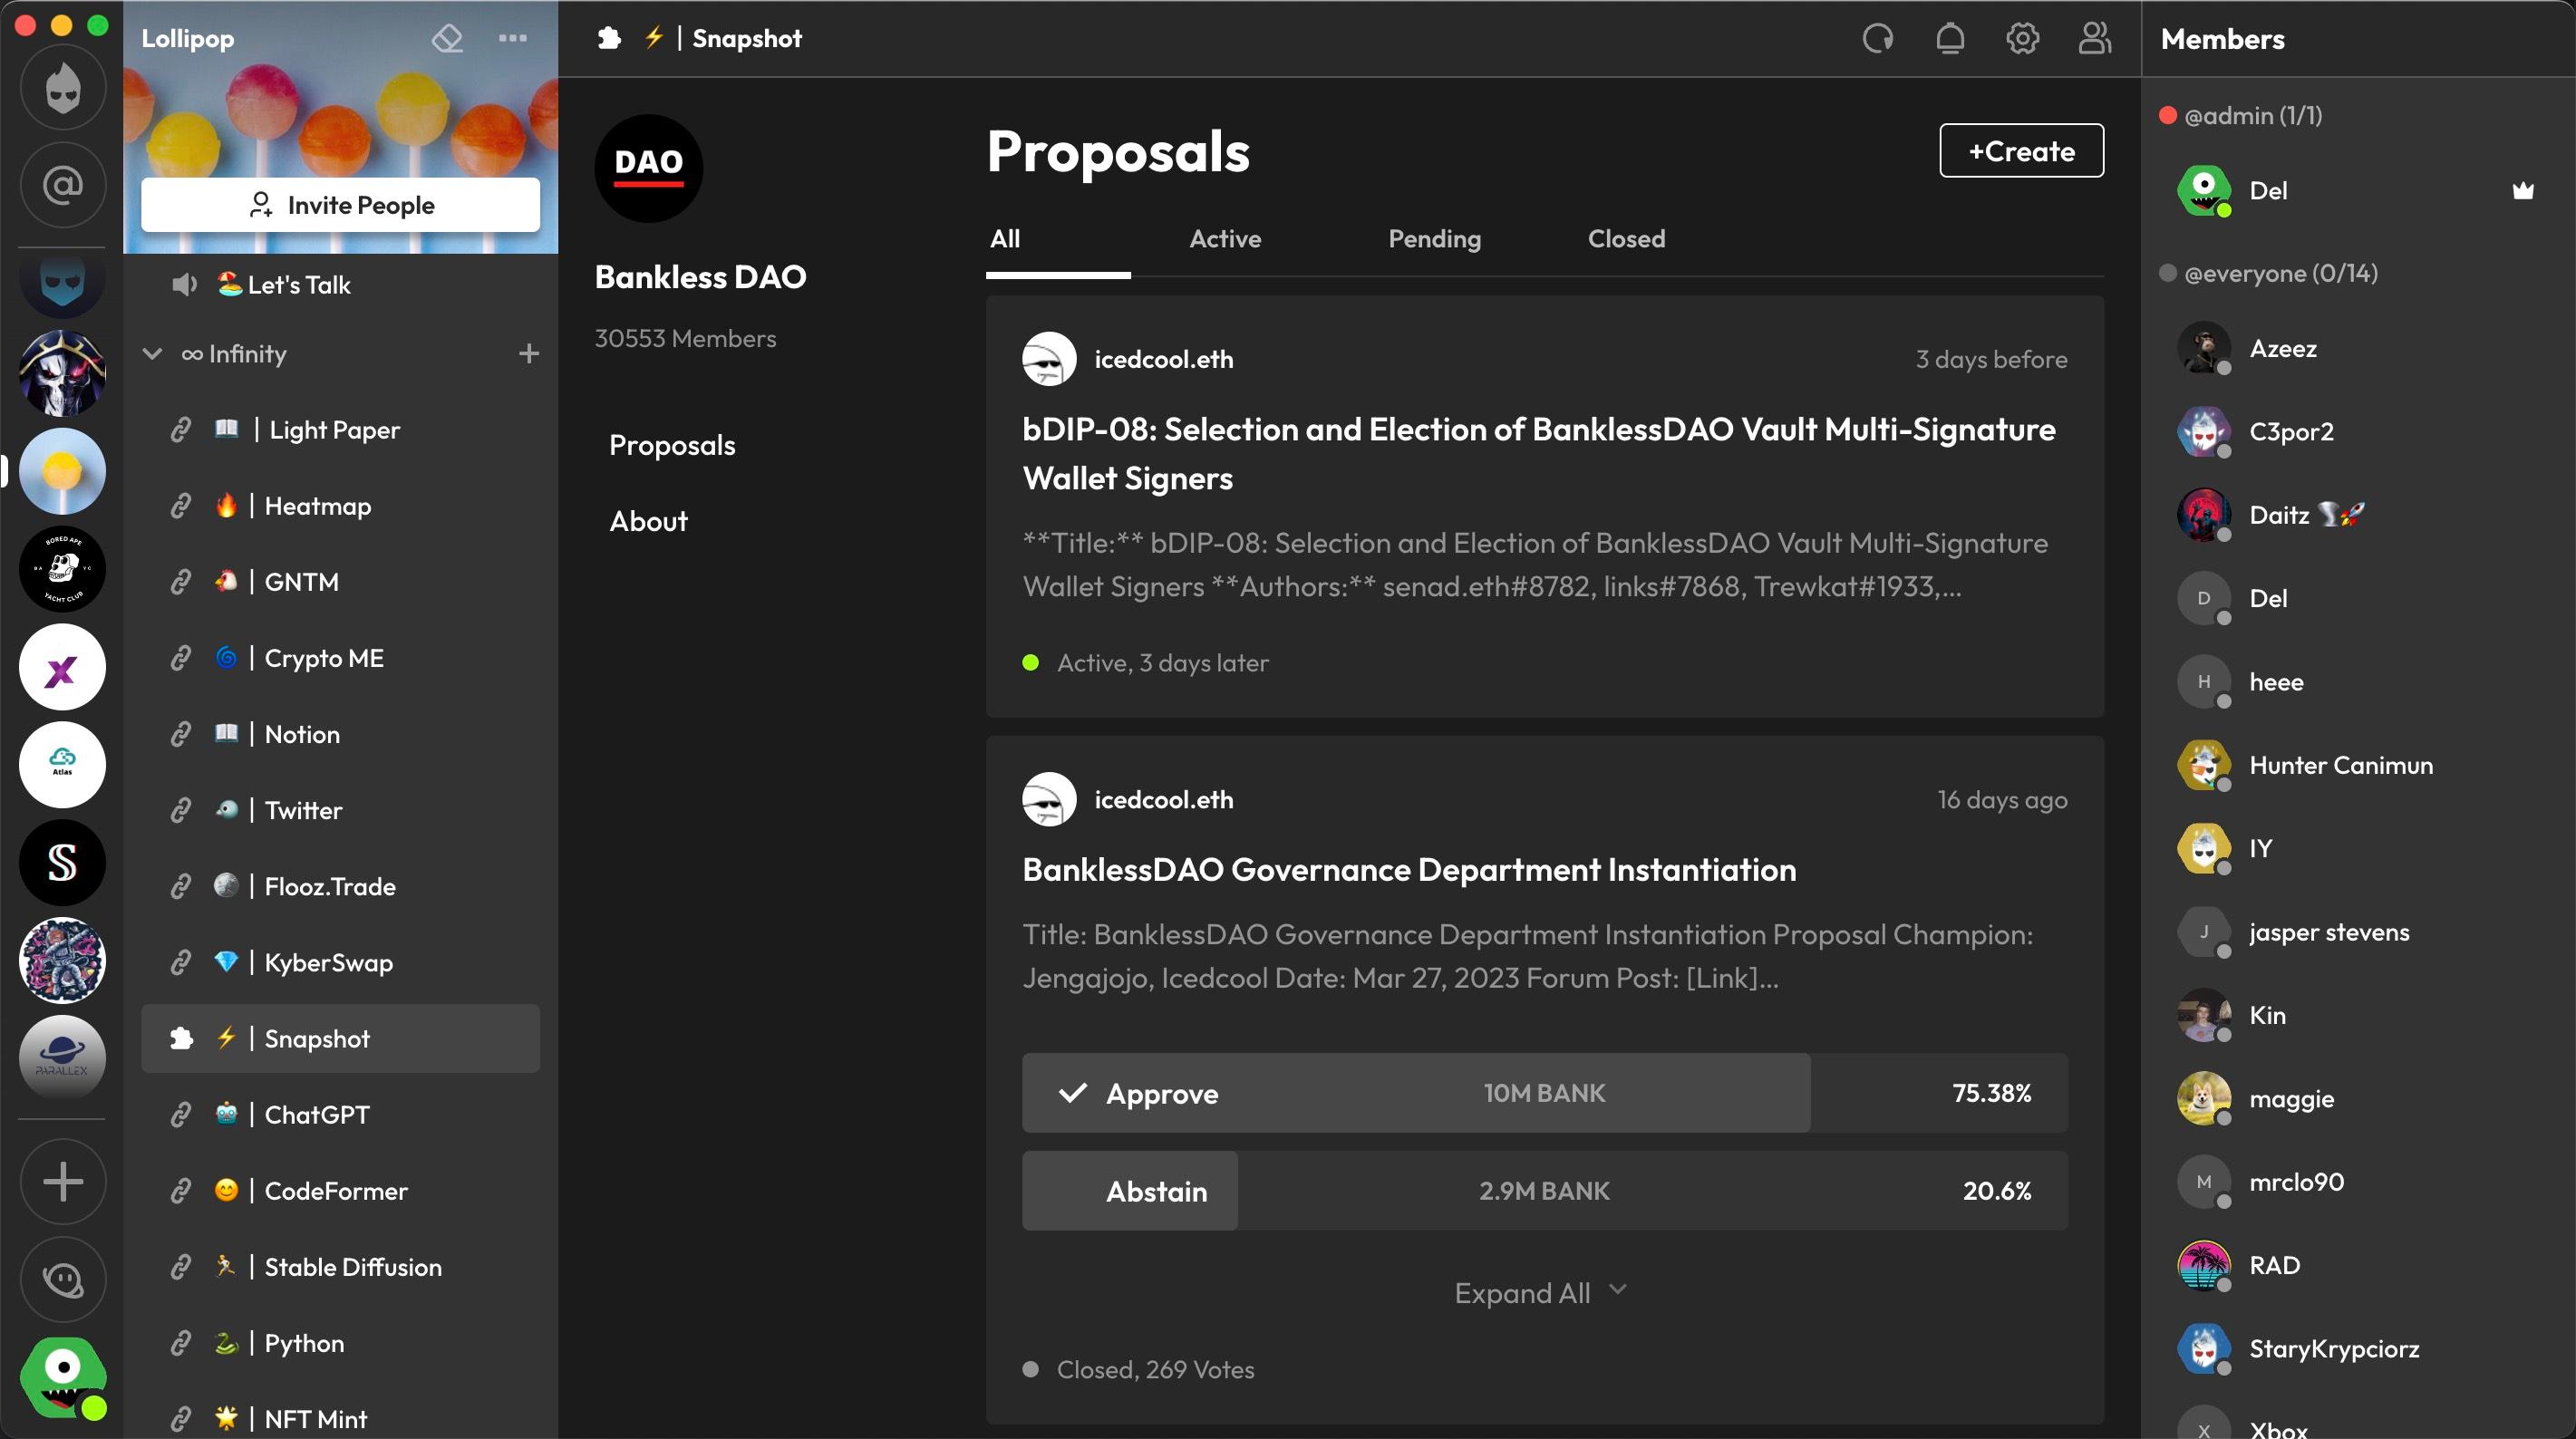
Task: Open direct mentions @ icon
Action: 63,185
